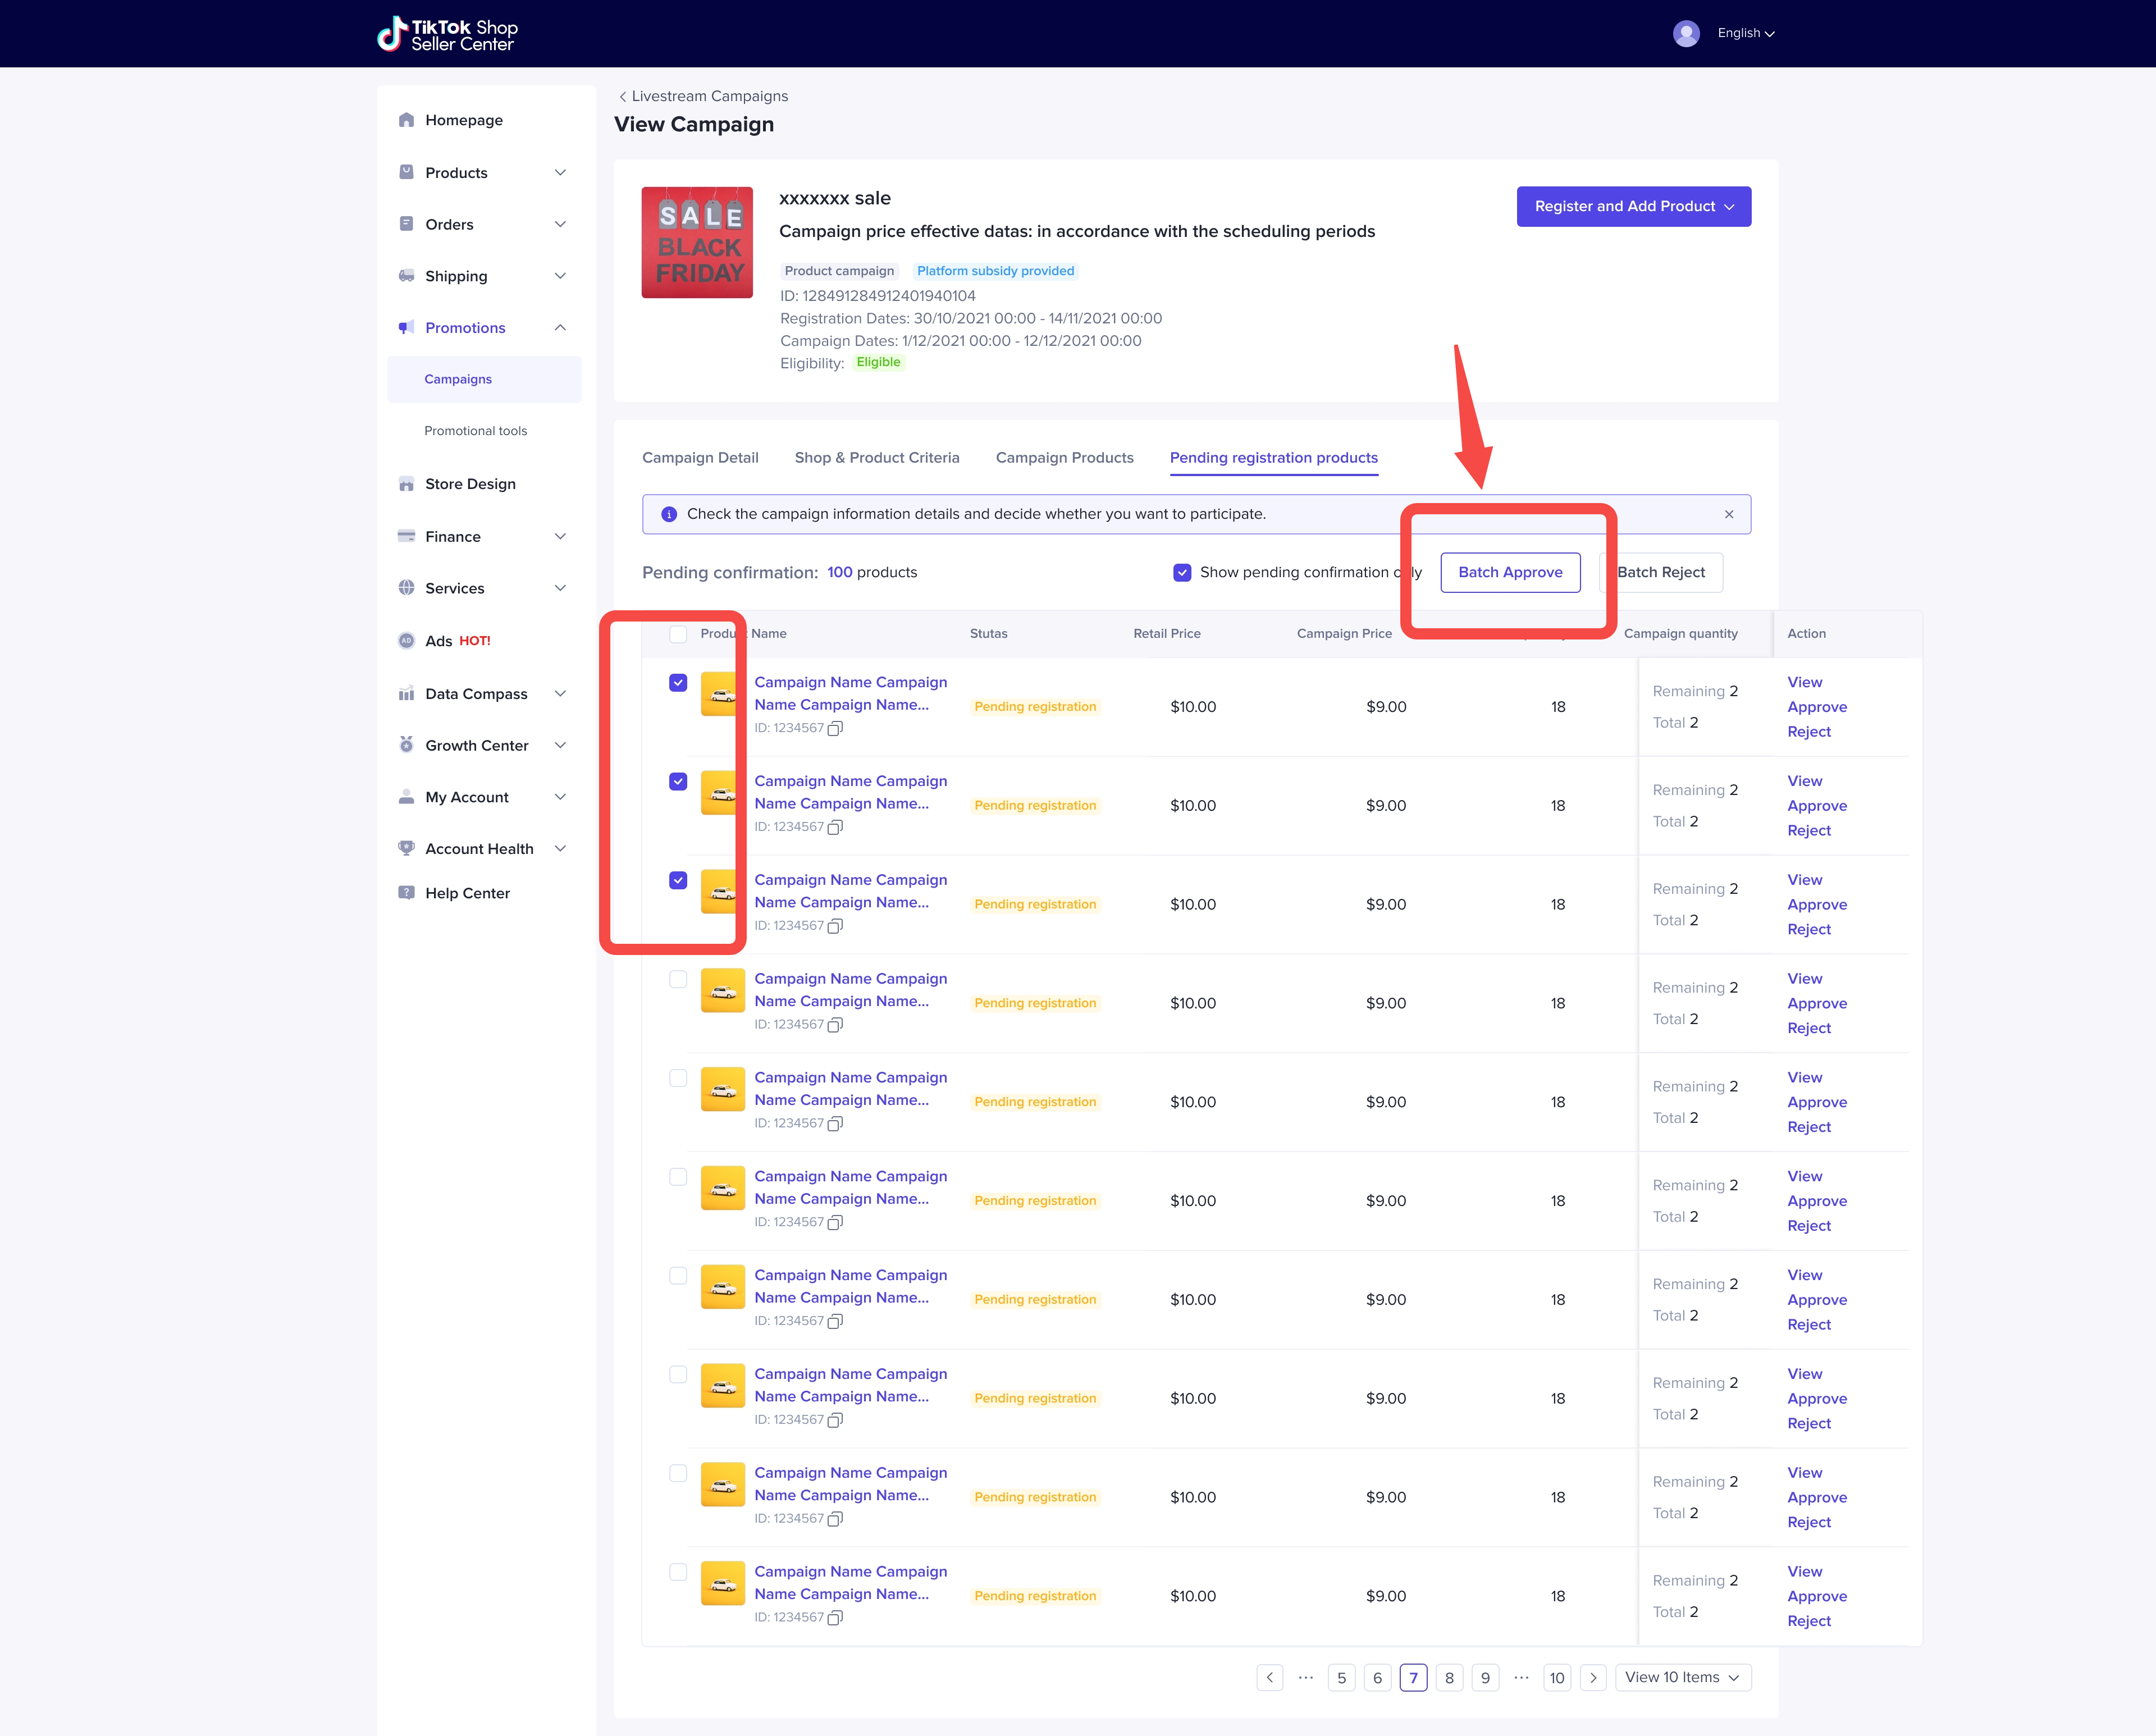Viewport: 2156px width, 1736px height.
Task: Click the Homepage house icon in the sidebar
Action: pos(406,120)
